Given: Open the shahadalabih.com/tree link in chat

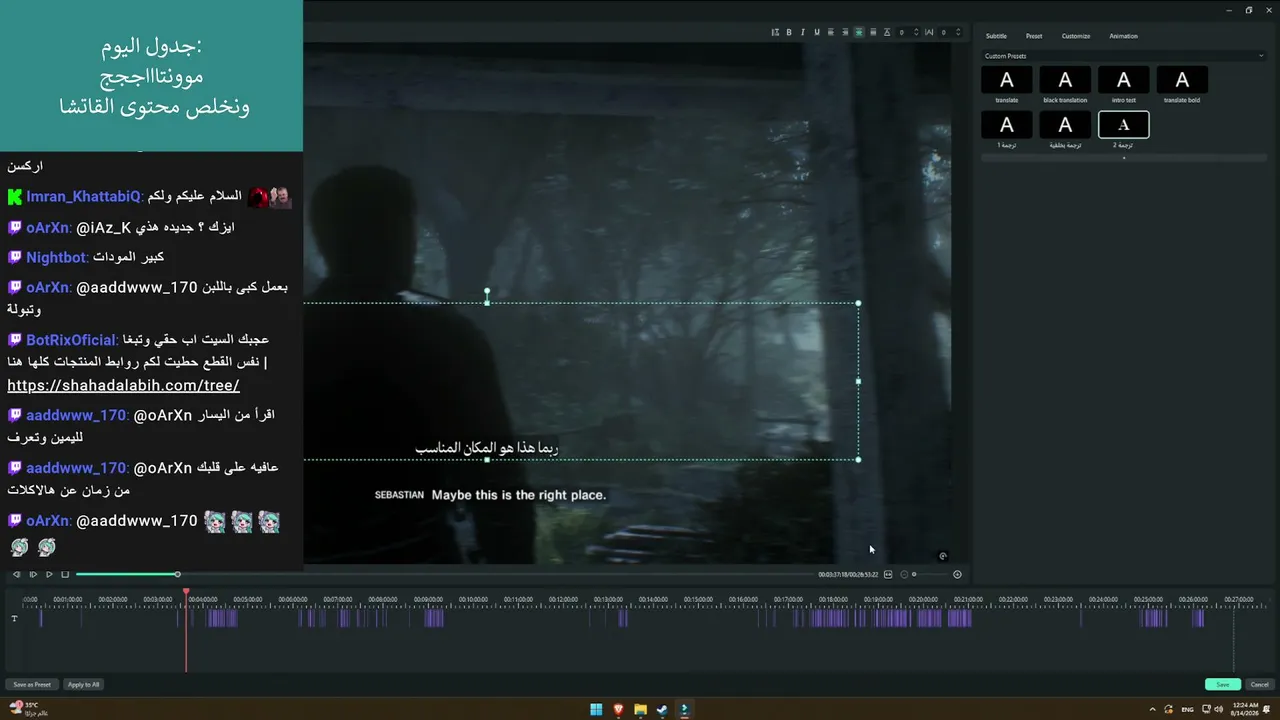Looking at the screenshot, I should 123,385.
